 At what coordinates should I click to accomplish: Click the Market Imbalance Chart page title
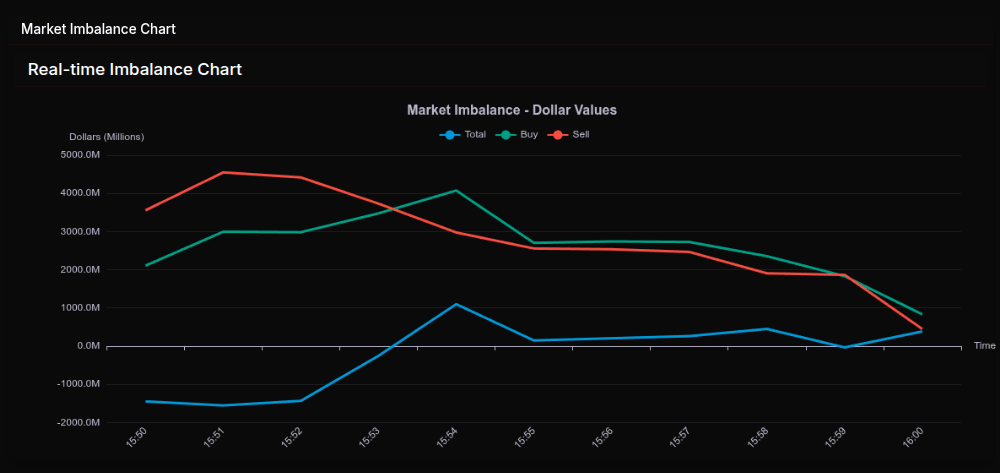[x=98, y=29]
